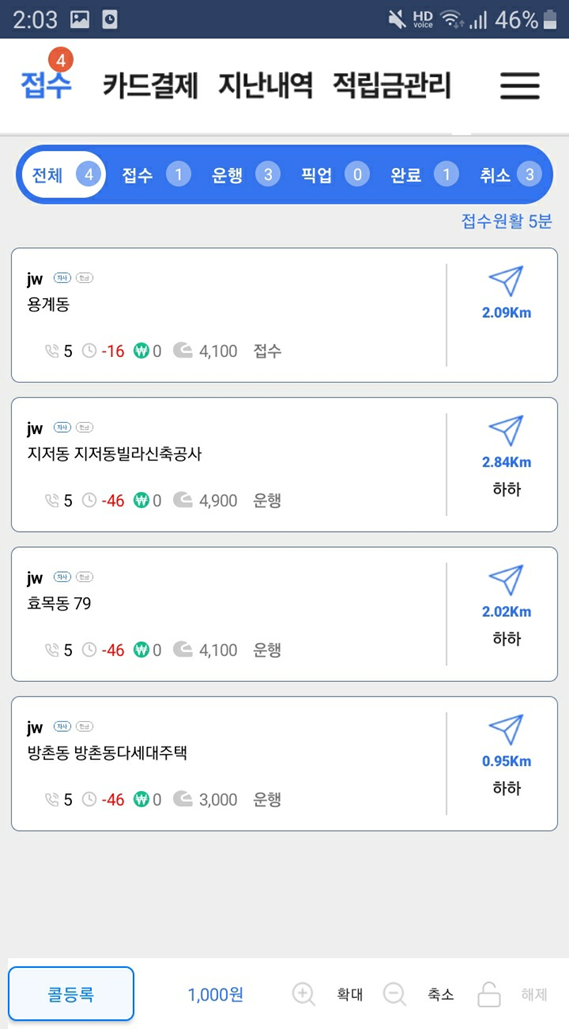
Task: Tap the 해제 unlock padlock icon
Action: pos(489,994)
